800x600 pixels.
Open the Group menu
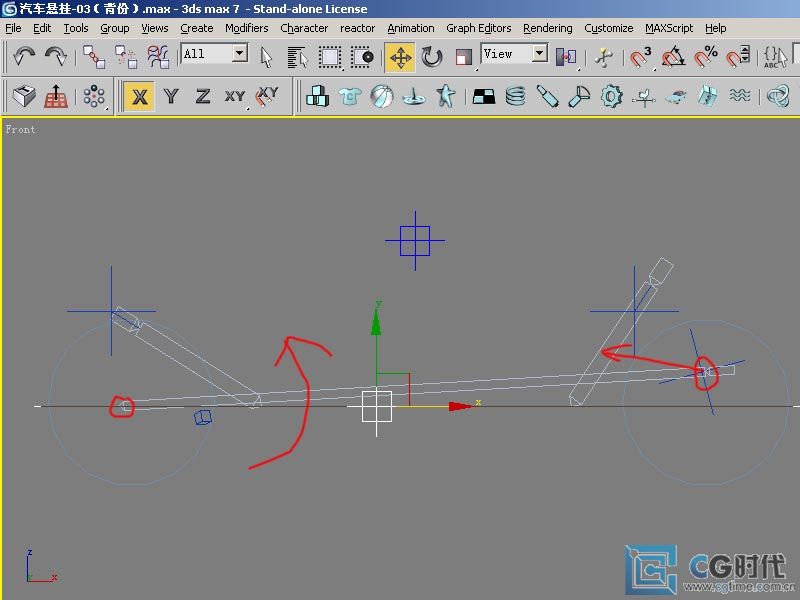coord(115,29)
